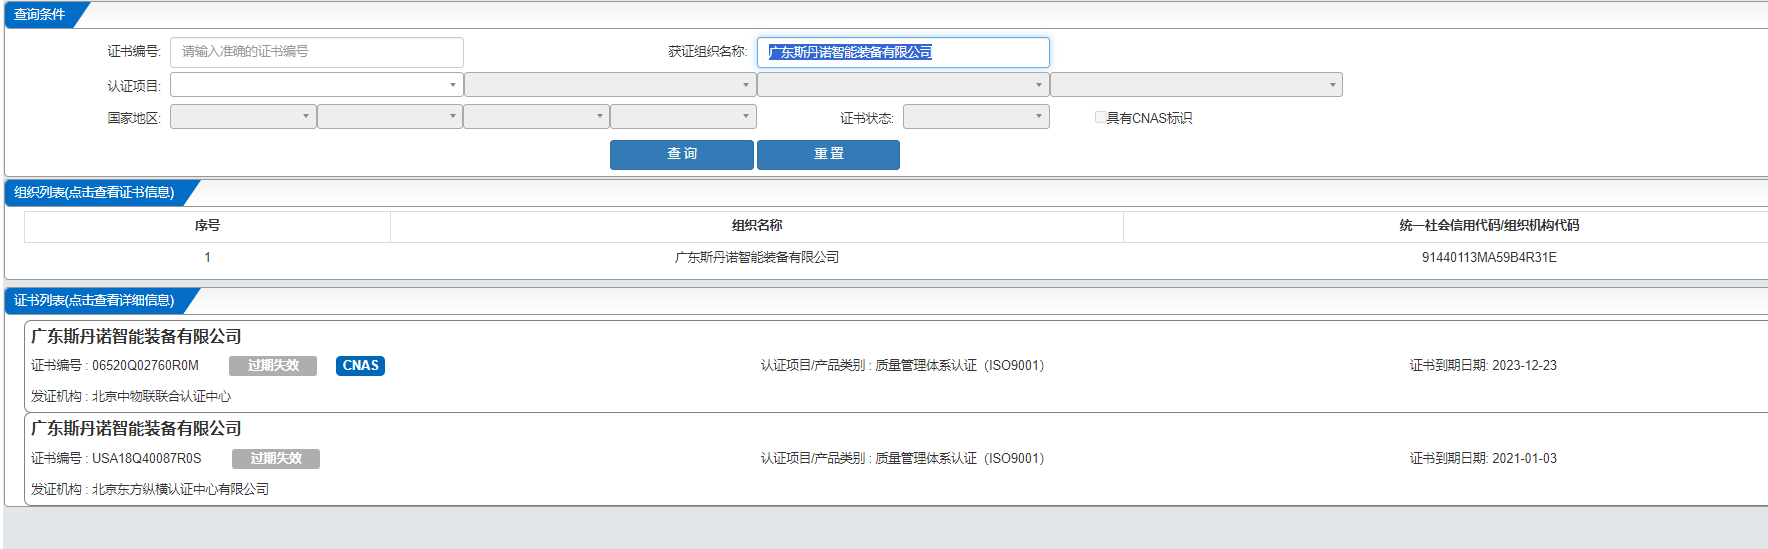The height and width of the screenshot is (549, 1768).
Task: Open 广东斯丹诺智能装备有限公司 in organization table row
Action: click(x=757, y=257)
